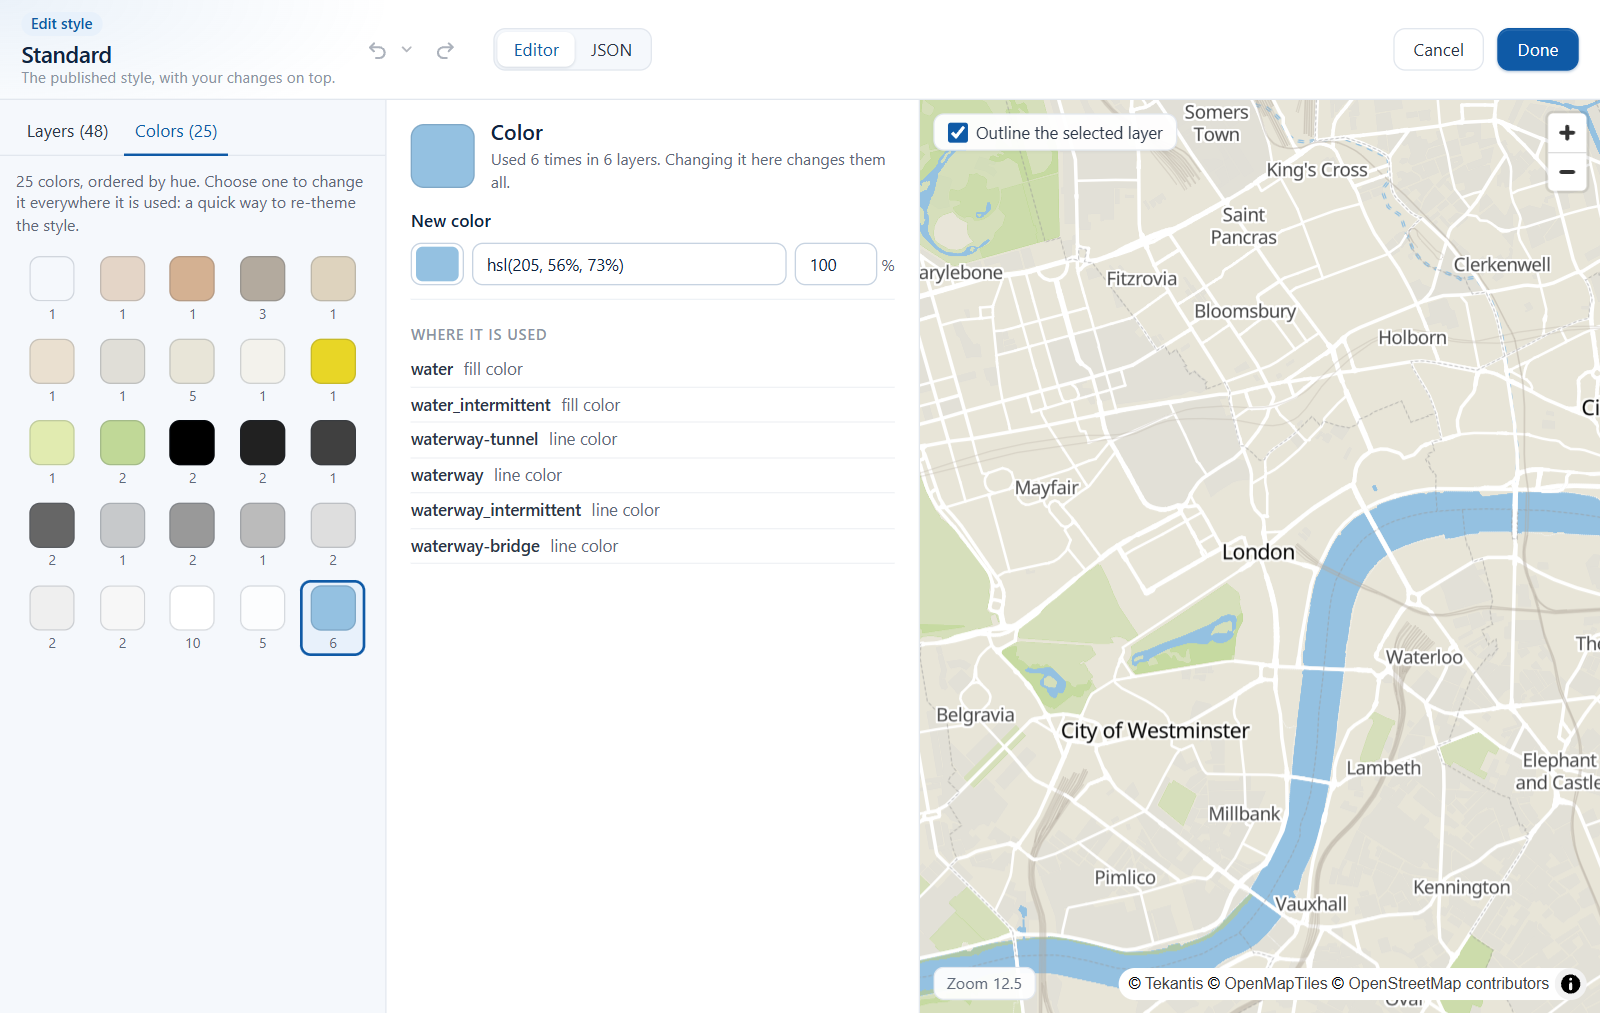Image resolution: width=1600 pixels, height=1013 pixels.
Task: Open the undo history dropdown chevron
Action: tap(407, 50)
